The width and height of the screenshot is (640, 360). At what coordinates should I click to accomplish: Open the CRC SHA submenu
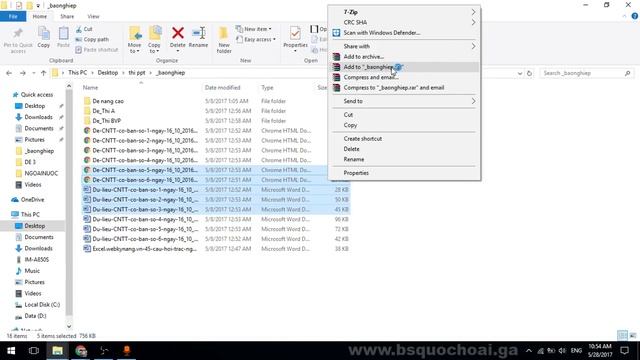coord(404,22)
